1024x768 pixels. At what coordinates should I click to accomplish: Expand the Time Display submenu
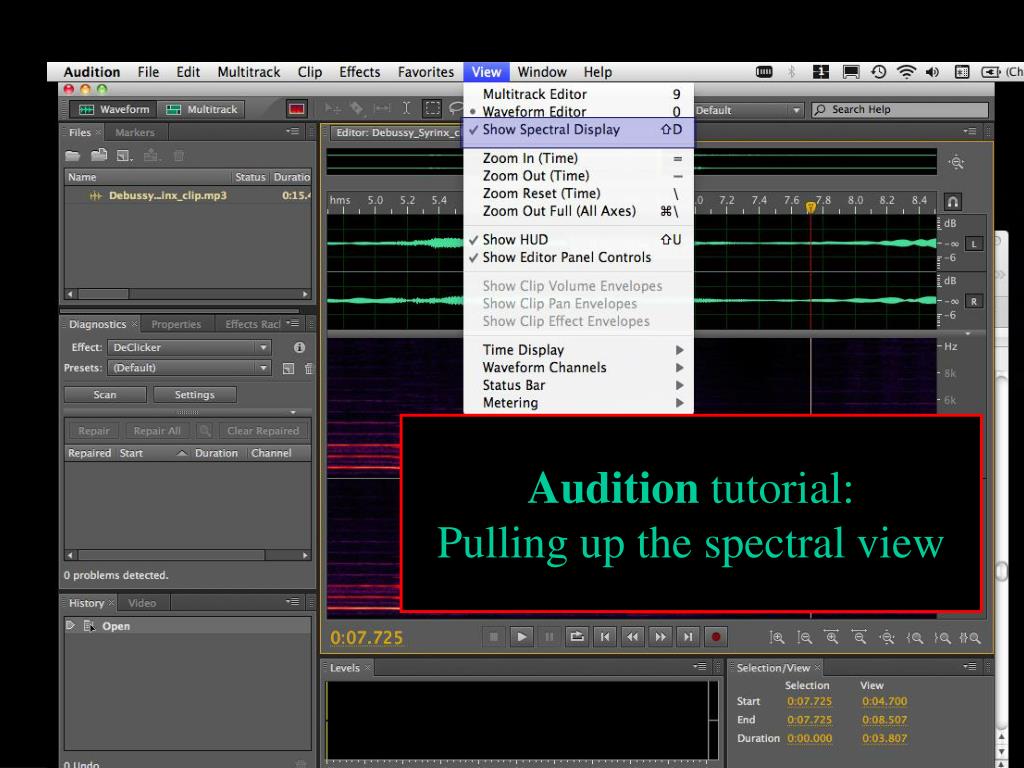coord(578,349)
